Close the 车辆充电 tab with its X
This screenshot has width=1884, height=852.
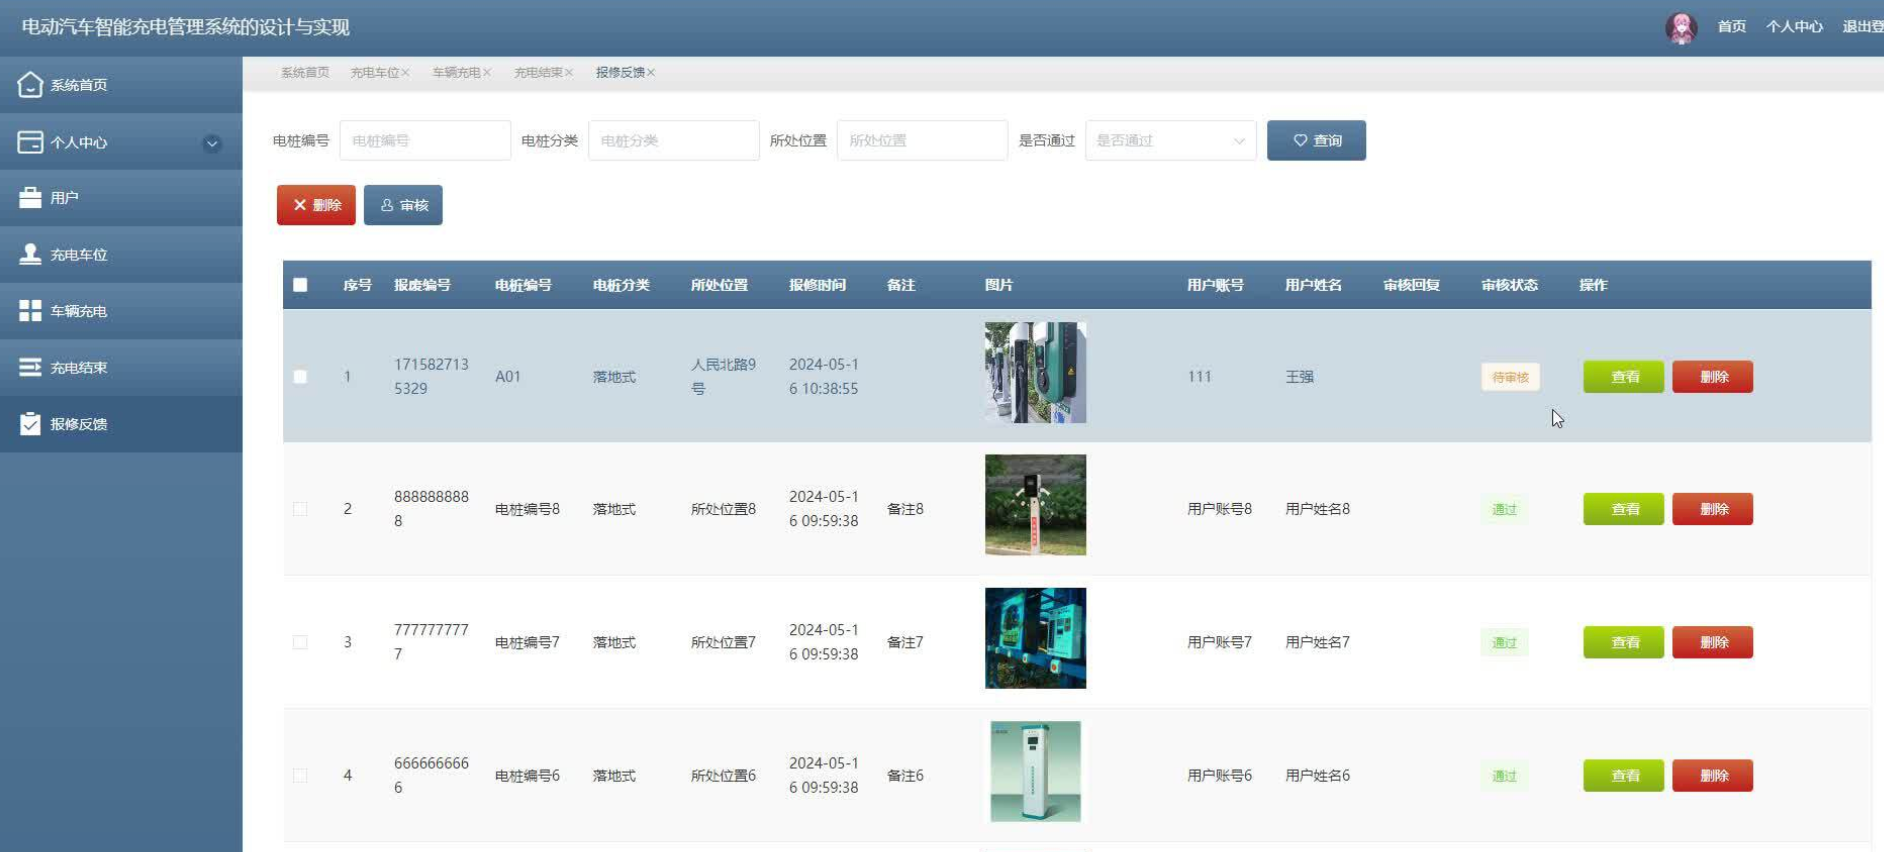pyautogui.click(x=487, y=73)
